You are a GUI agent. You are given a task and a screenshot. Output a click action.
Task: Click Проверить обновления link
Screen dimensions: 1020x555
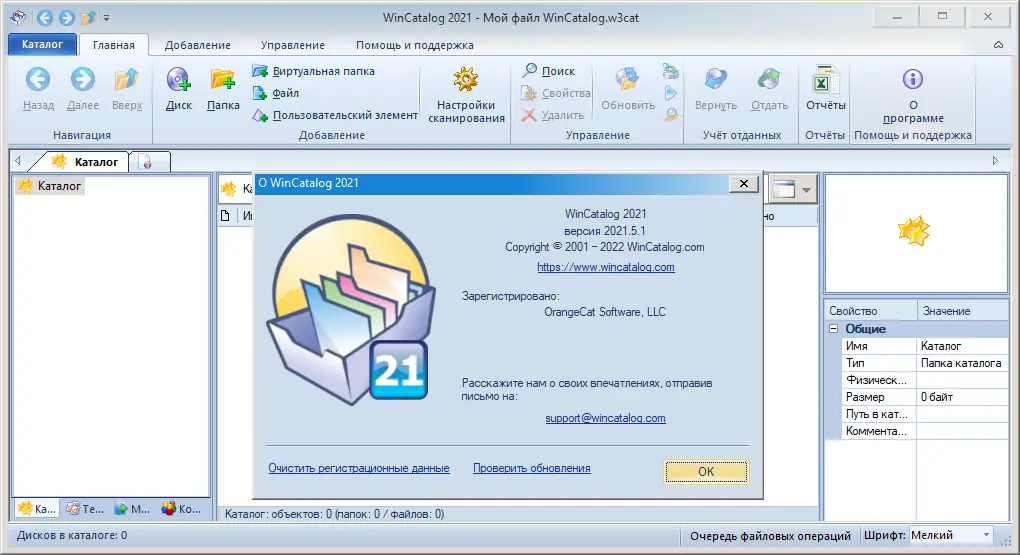[531, 468]
